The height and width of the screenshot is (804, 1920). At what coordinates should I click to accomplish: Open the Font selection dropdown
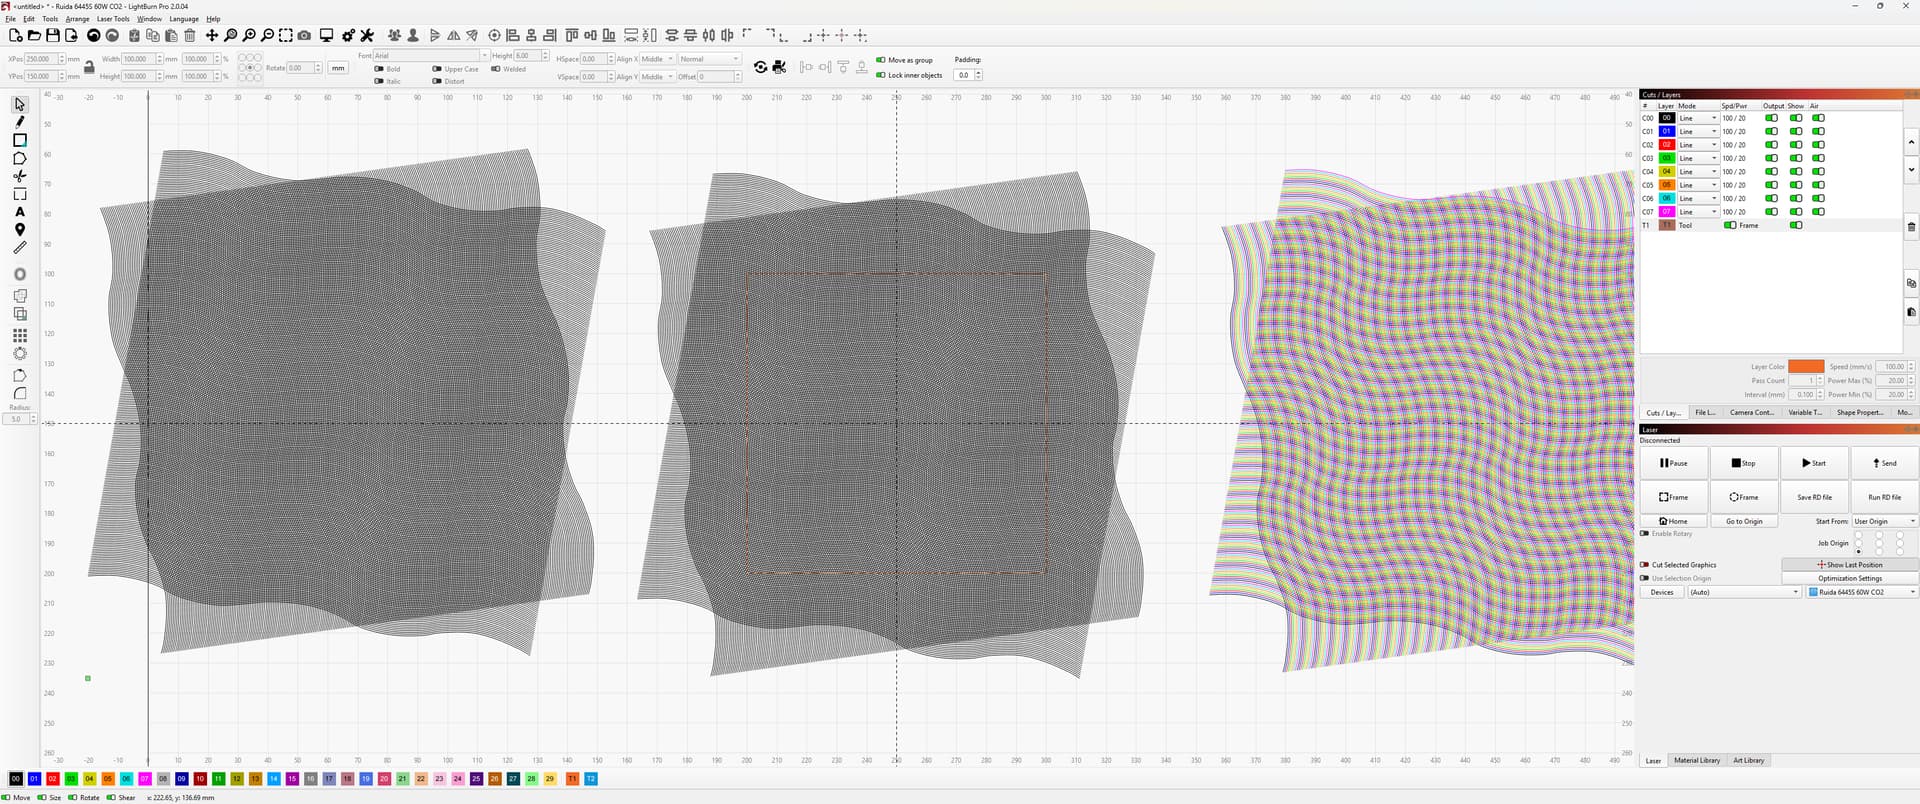pos(431,56)
